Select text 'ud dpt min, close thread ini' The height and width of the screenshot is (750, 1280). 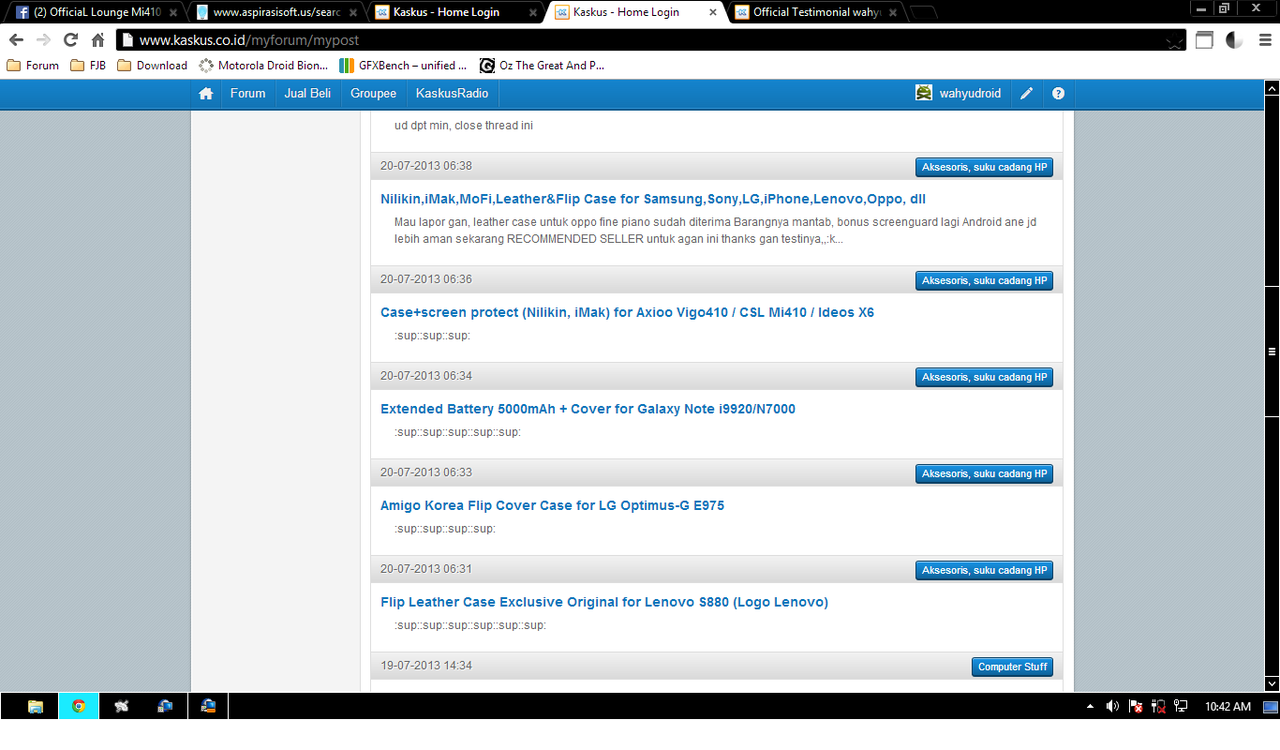pos(464,126)
